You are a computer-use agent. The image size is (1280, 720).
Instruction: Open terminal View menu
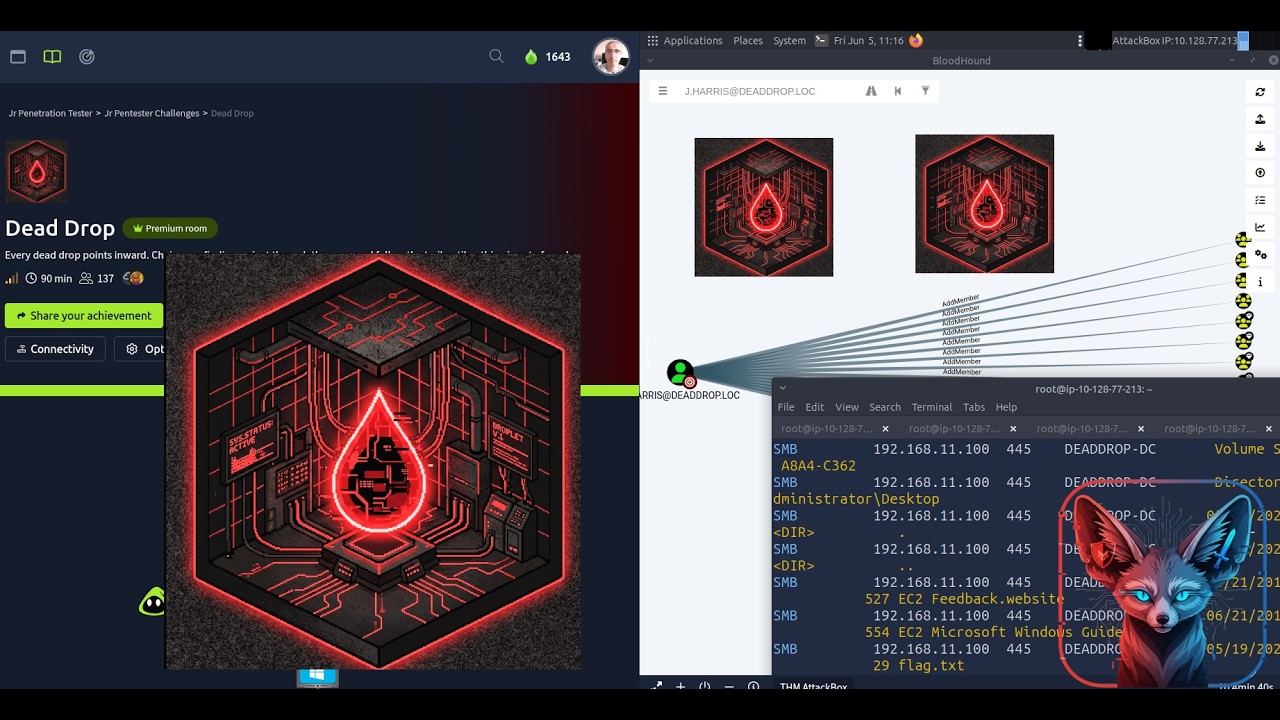(847, 407)
